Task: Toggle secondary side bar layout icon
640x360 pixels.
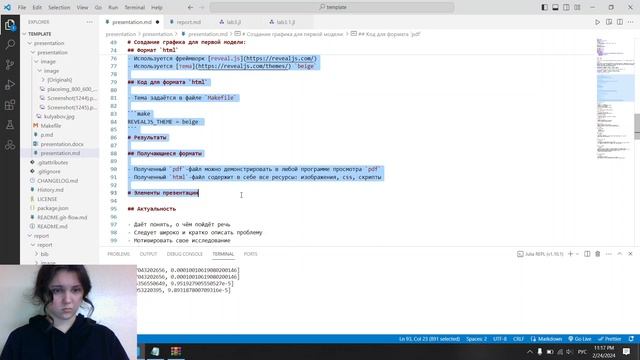Action: point(567,7)
